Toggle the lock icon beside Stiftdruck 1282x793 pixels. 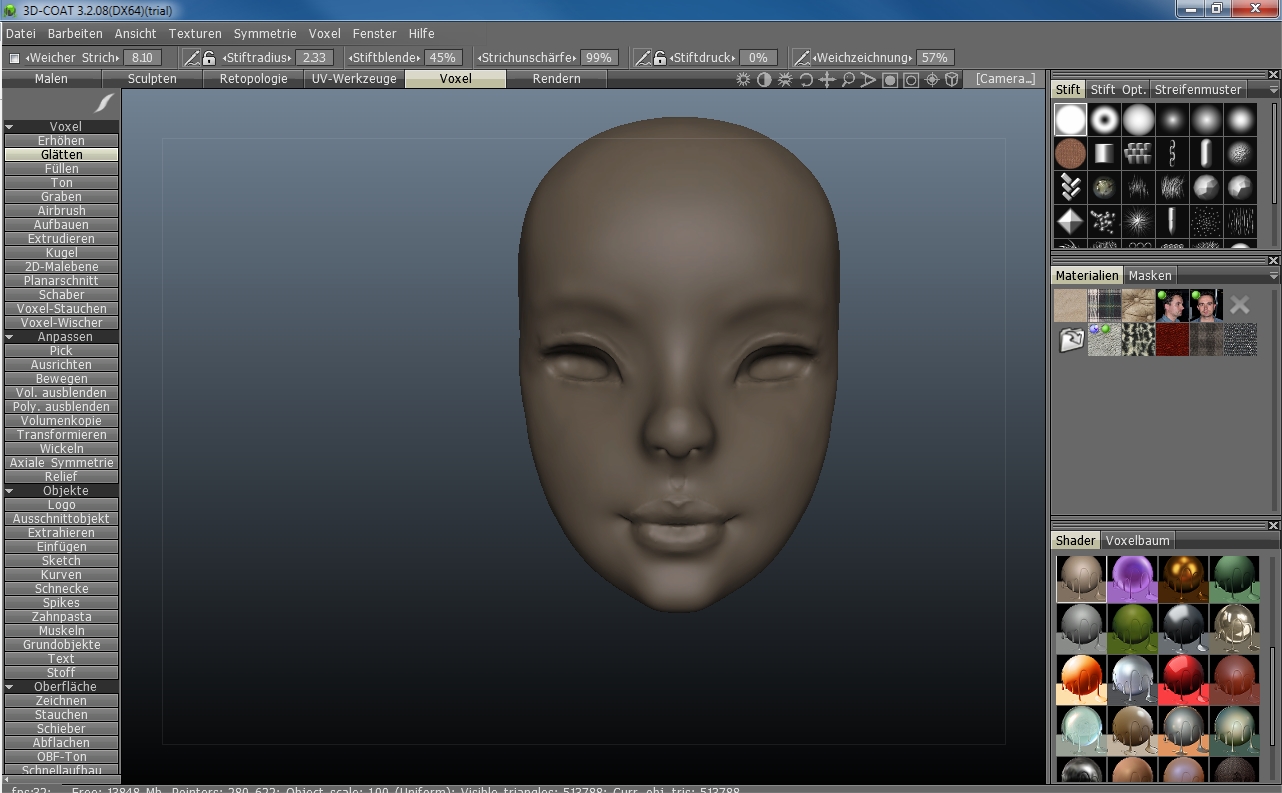(x=660, y=58)
